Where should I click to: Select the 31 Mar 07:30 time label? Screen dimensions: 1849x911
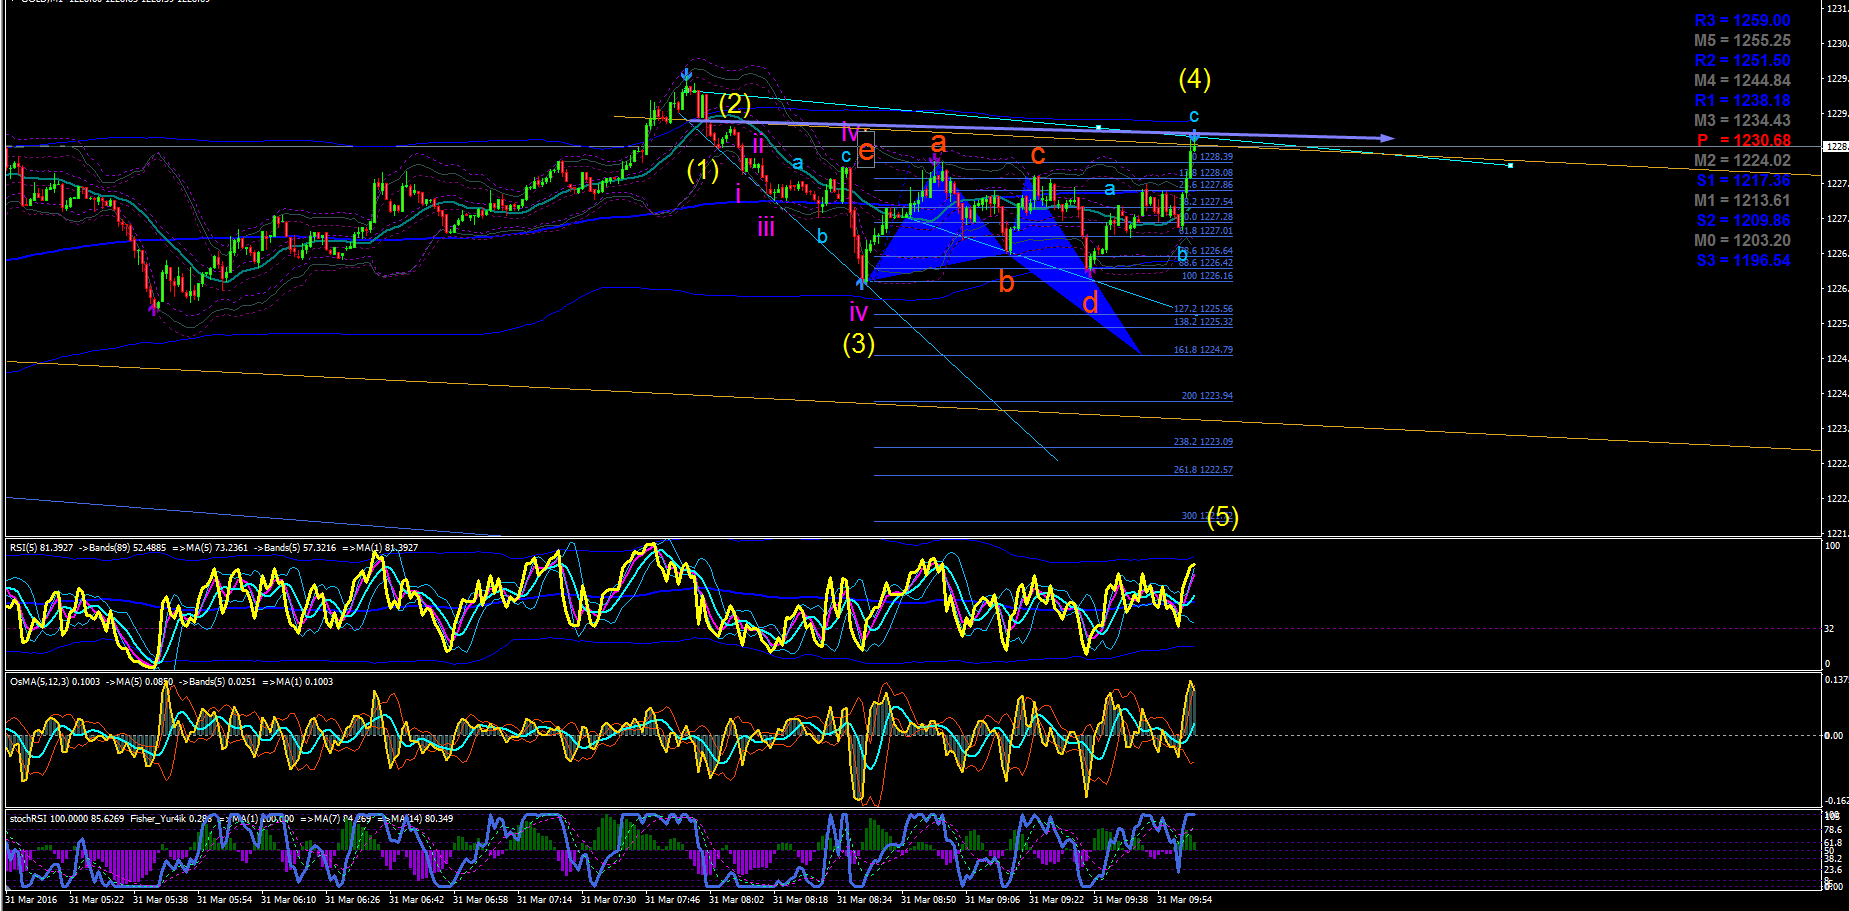point(609,900)
